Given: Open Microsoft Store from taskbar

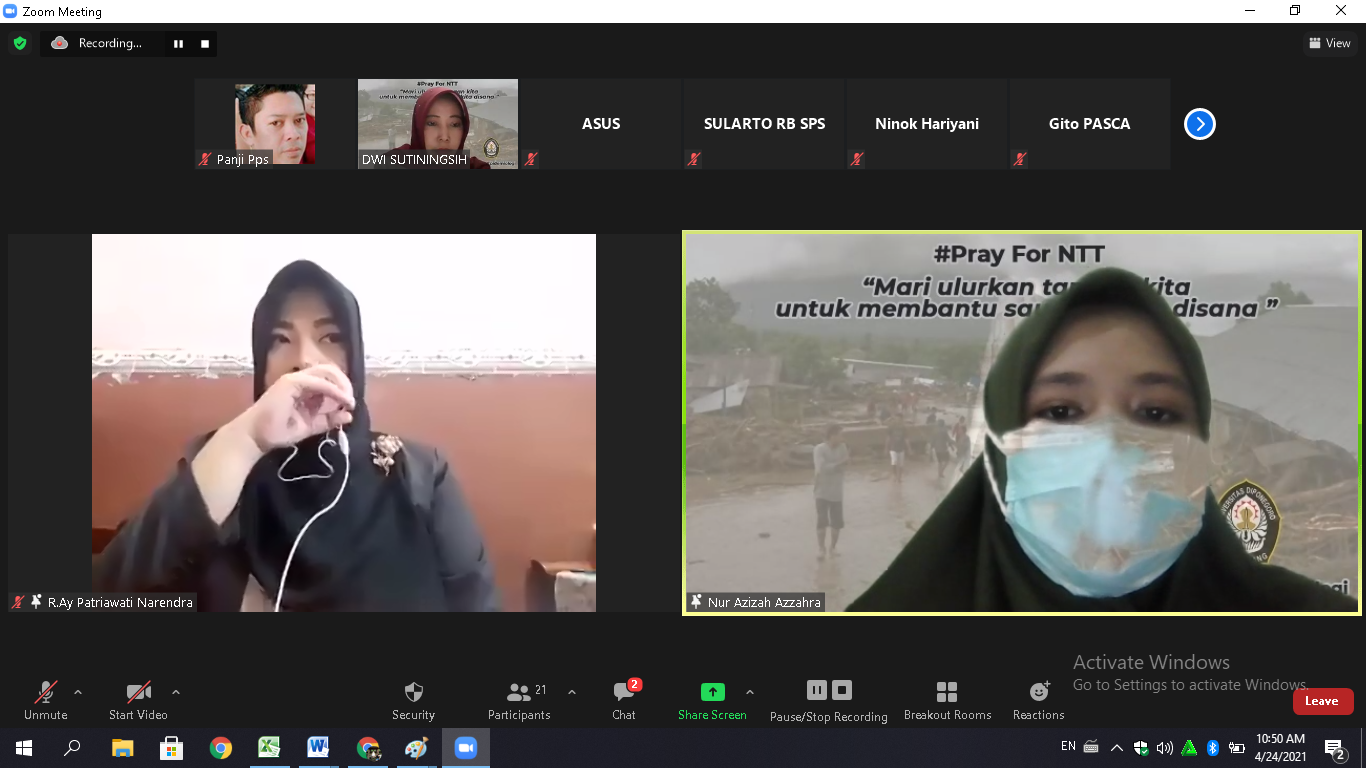Looking at the screenshot, I should click(x=171, y=748).
